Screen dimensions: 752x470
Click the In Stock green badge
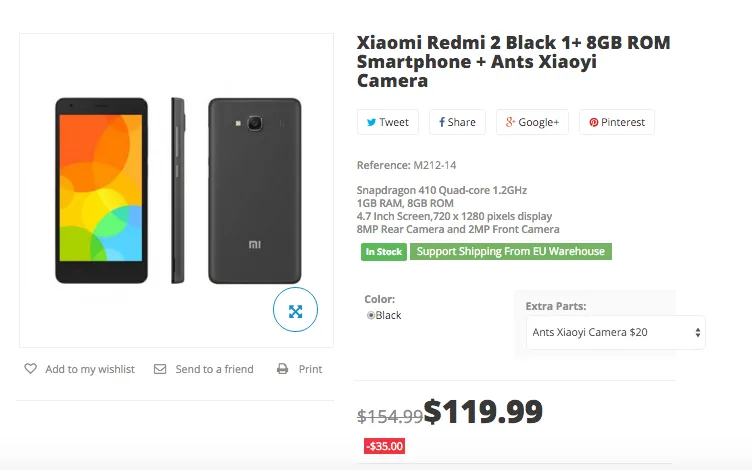pyautogui.click(x=384, y=252)
